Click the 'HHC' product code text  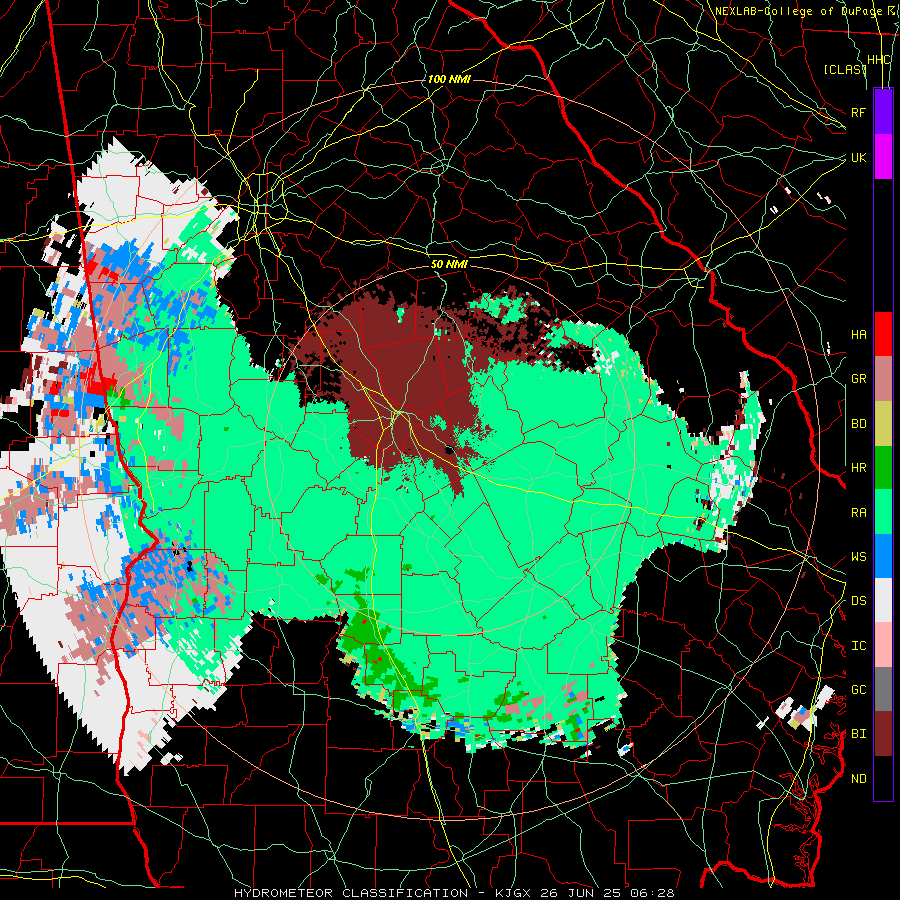click(878, 60)
